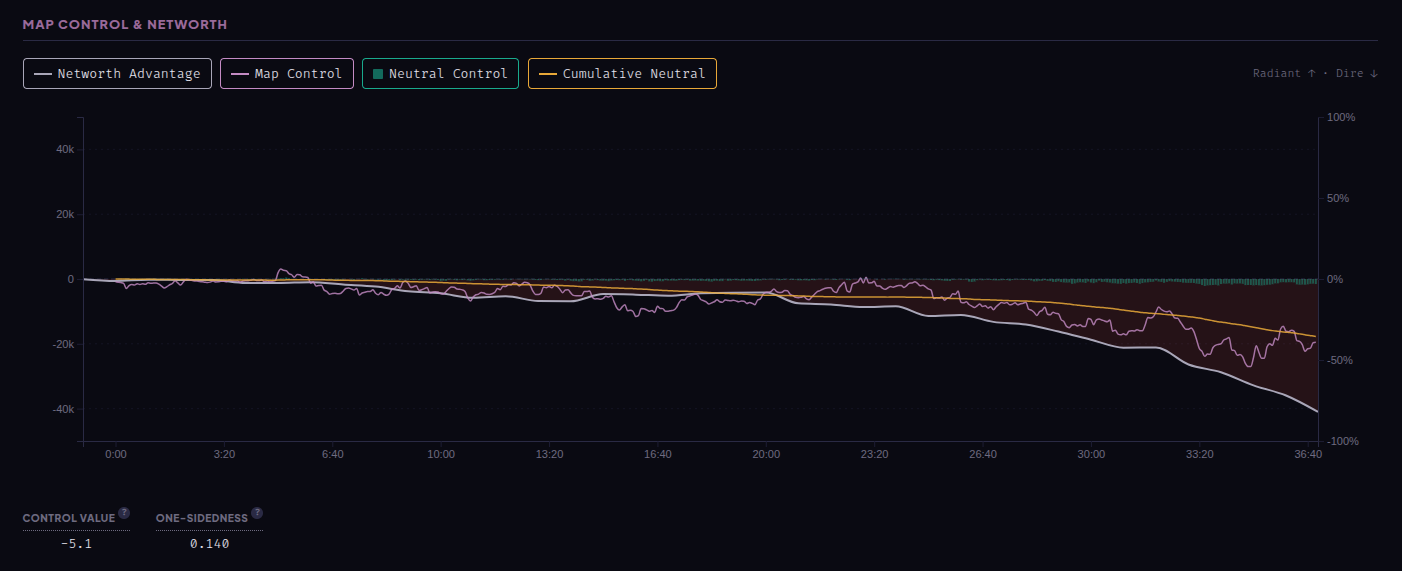This screenshot has width=1402, height=571.
Task: Click the One-Sidedness 0.140 figure
Action: 209,544
